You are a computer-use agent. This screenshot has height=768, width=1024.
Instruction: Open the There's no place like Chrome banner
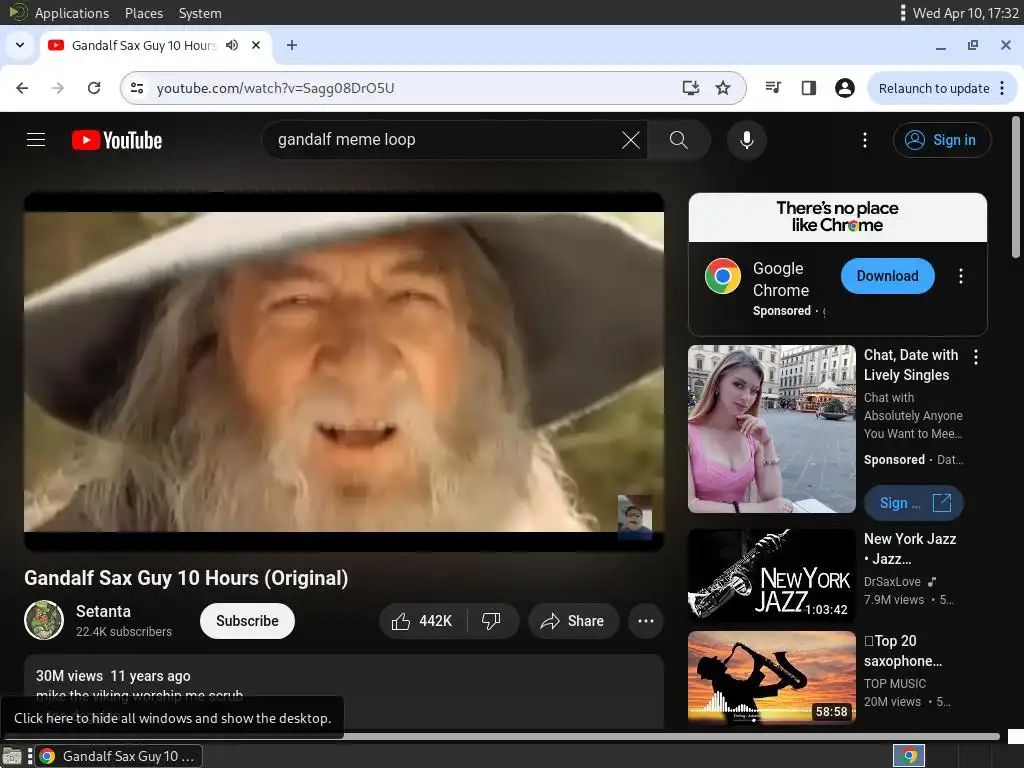(x=837, y=217)
